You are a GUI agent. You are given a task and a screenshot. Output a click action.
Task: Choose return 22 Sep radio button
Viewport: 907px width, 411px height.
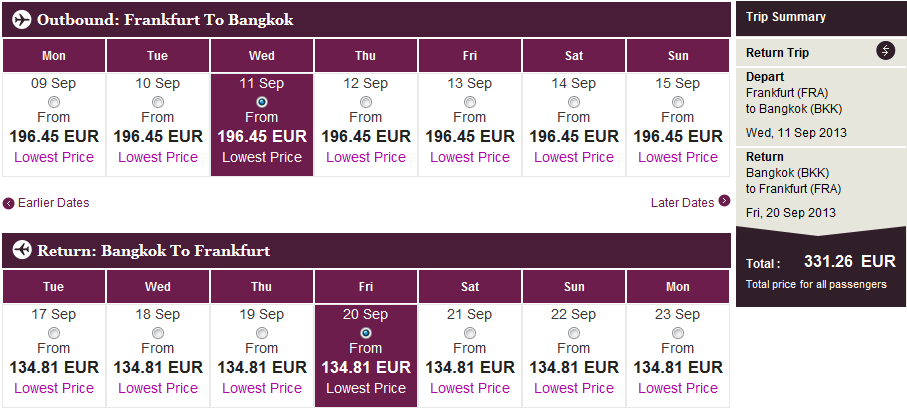574,333
